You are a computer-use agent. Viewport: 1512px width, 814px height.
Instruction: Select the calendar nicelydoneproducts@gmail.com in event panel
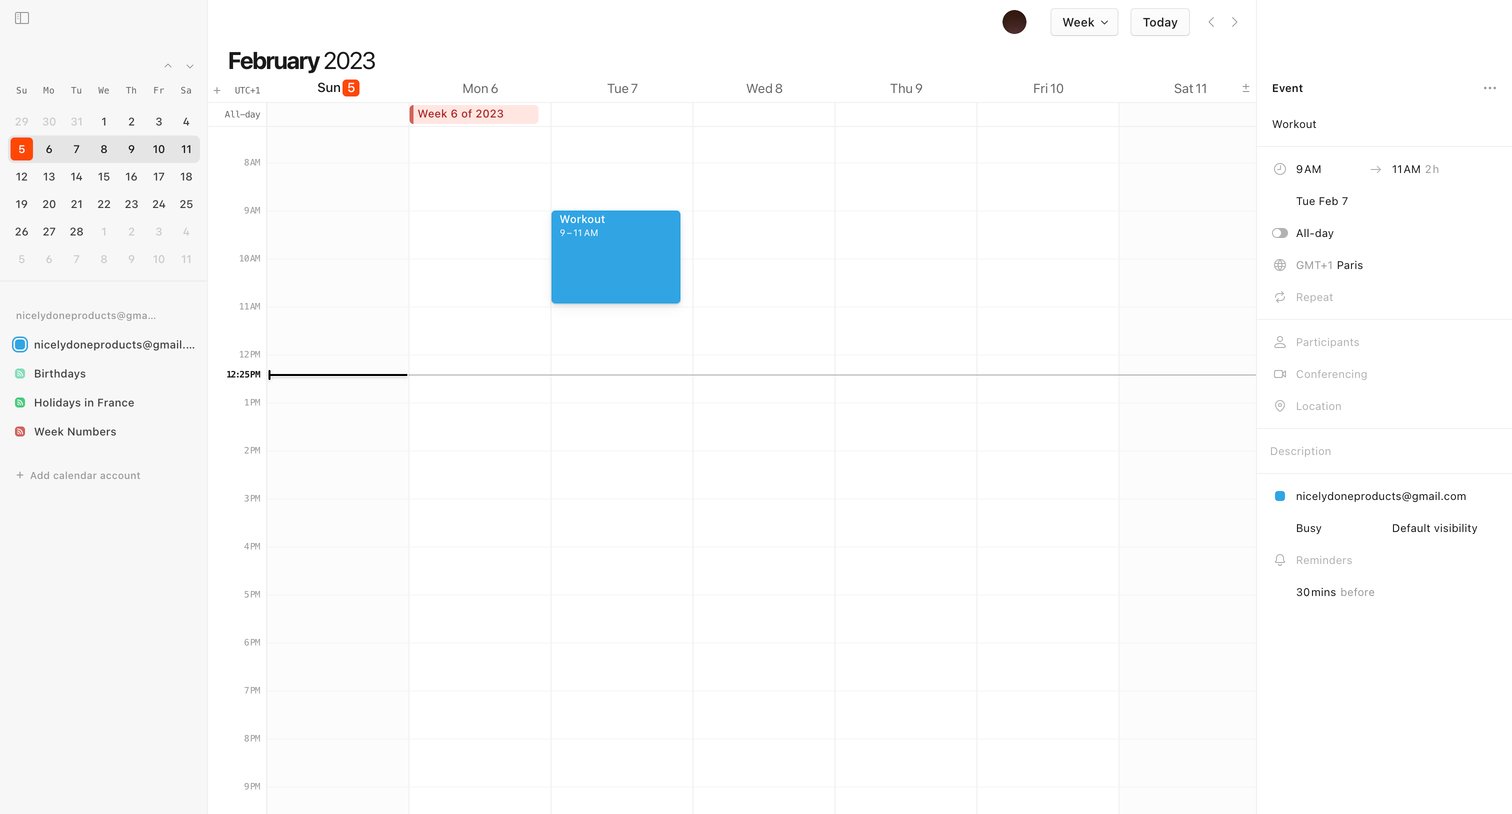pos(1381,496)
